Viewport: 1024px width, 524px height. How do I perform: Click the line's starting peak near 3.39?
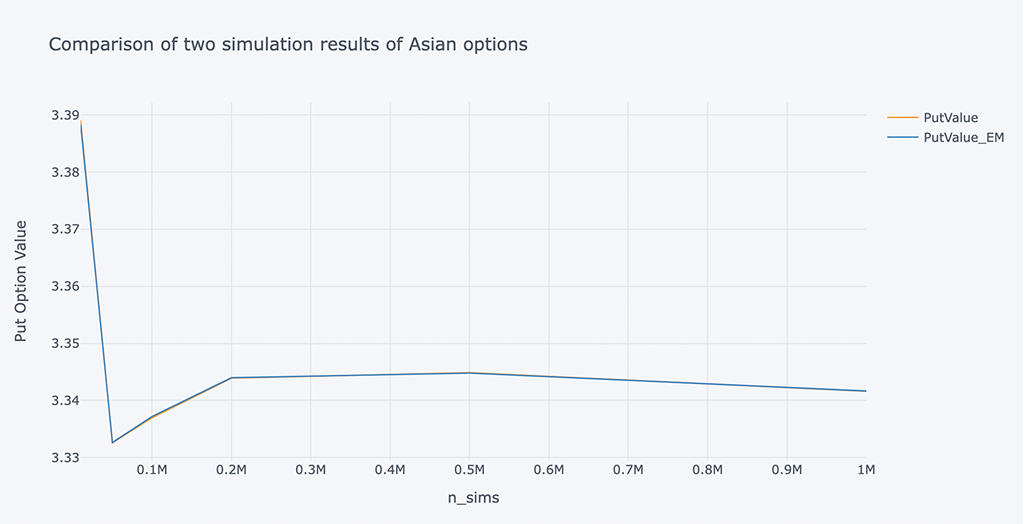pos(81,122)
